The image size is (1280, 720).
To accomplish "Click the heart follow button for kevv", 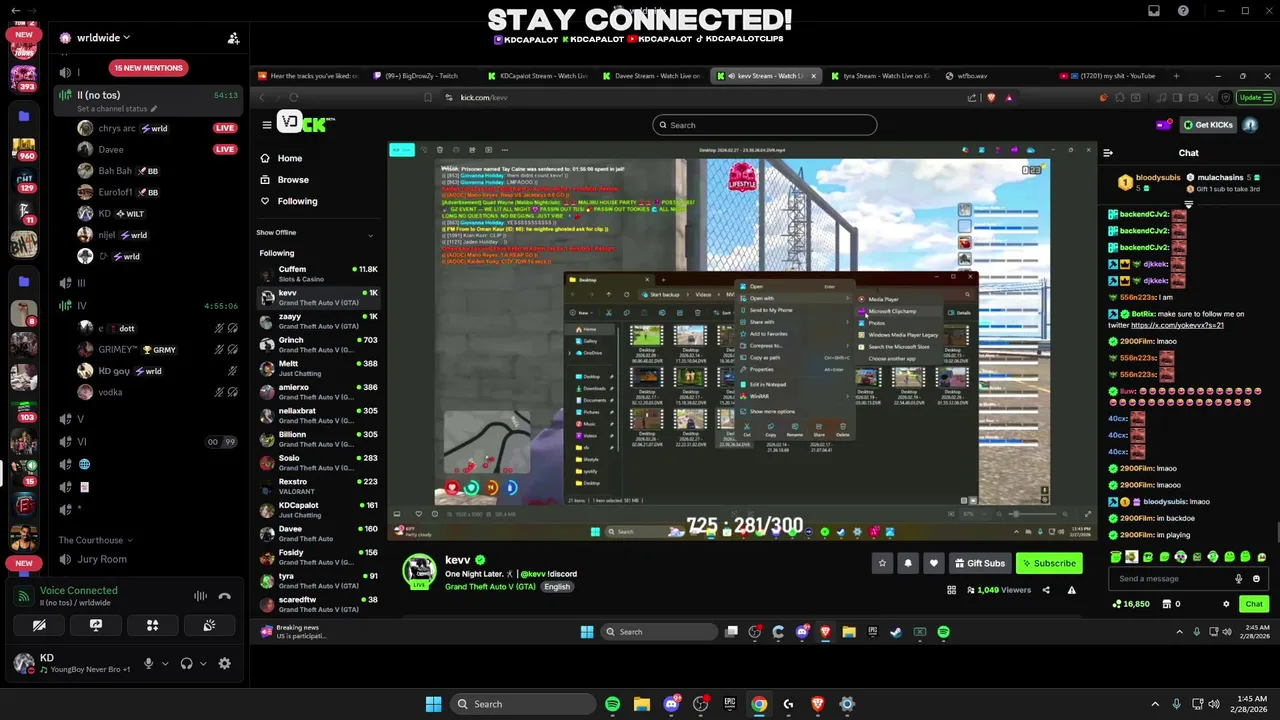I will pyautogui.click(x=934, y=563).
